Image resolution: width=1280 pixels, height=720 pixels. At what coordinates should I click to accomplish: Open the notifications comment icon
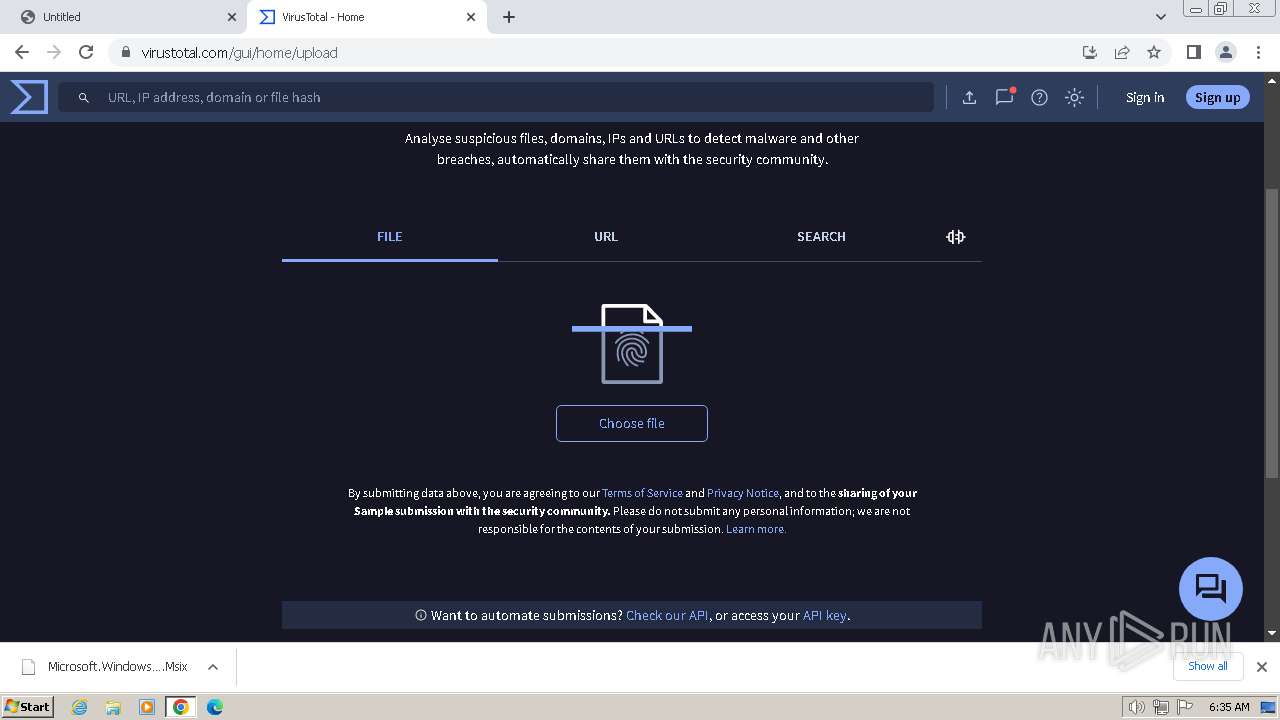click(1004, 97)
